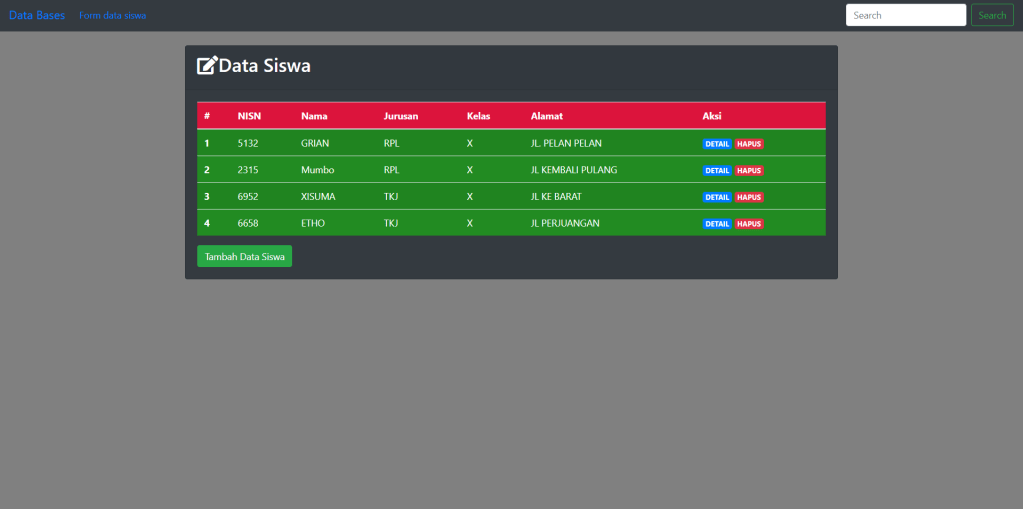Click Tambah Data Siswa button

click(244, 257)
